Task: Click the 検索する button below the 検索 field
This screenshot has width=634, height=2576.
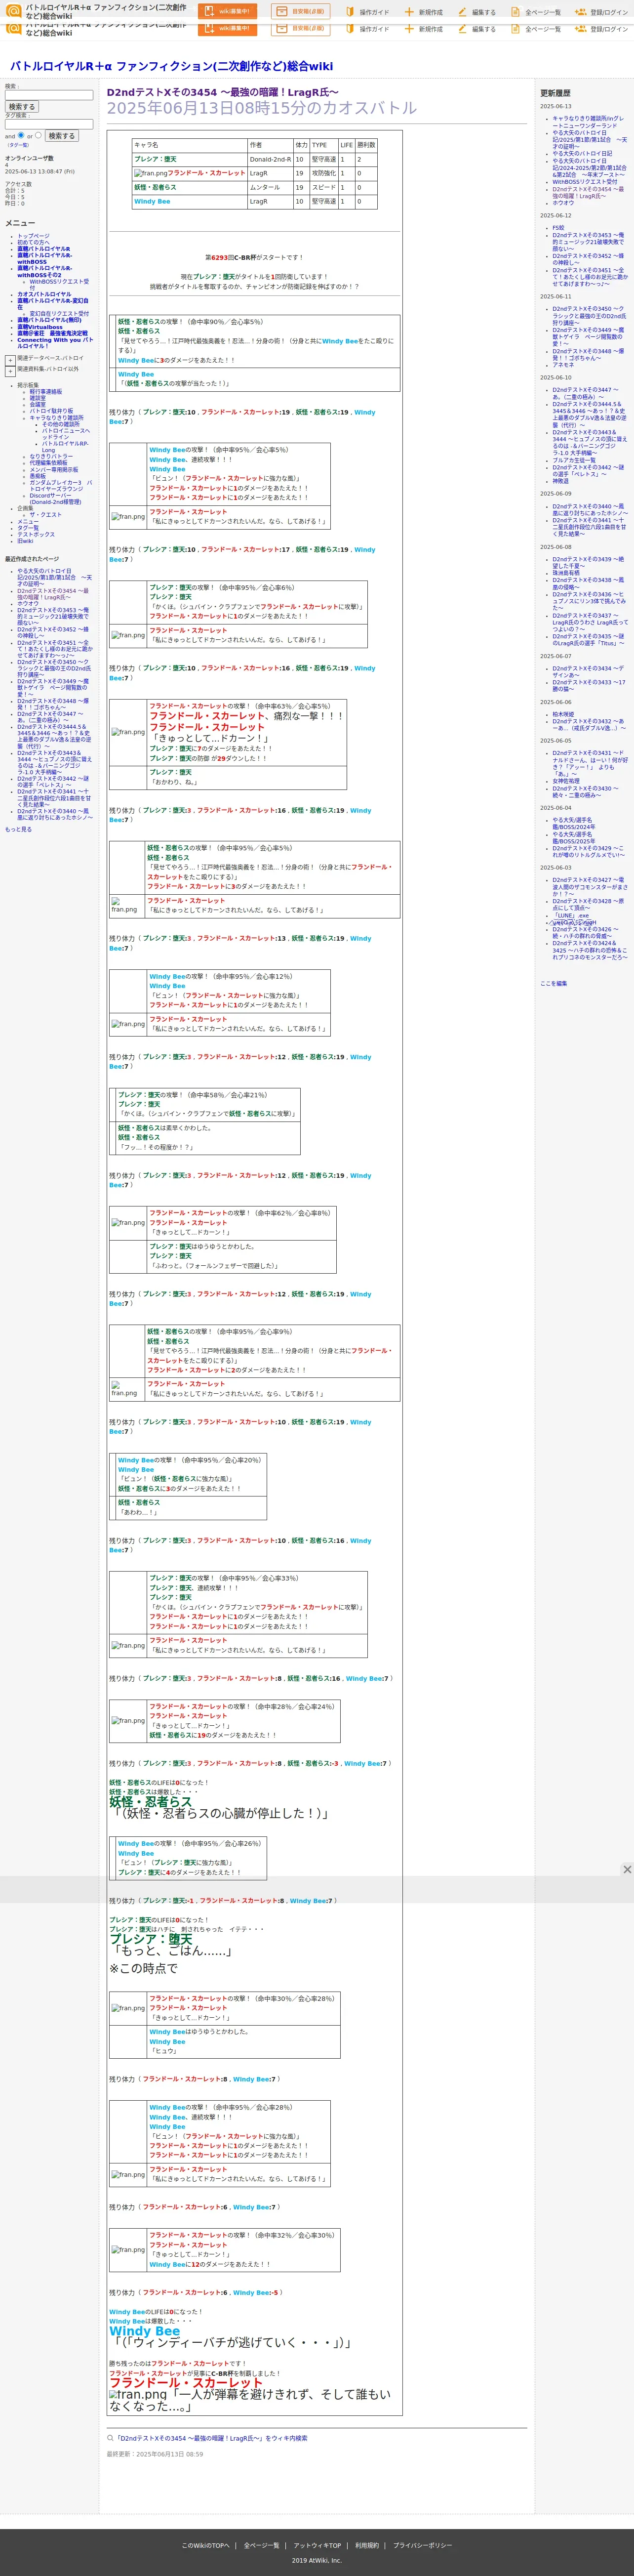Action: tap(22, 107)
